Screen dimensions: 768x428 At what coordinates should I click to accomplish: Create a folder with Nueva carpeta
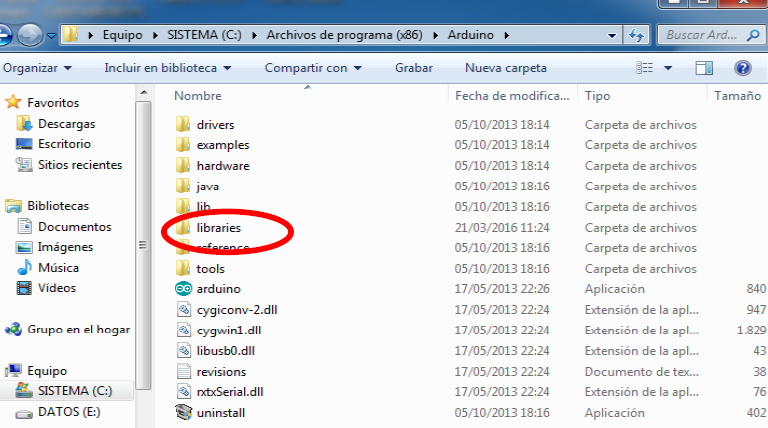click(505, 69)
